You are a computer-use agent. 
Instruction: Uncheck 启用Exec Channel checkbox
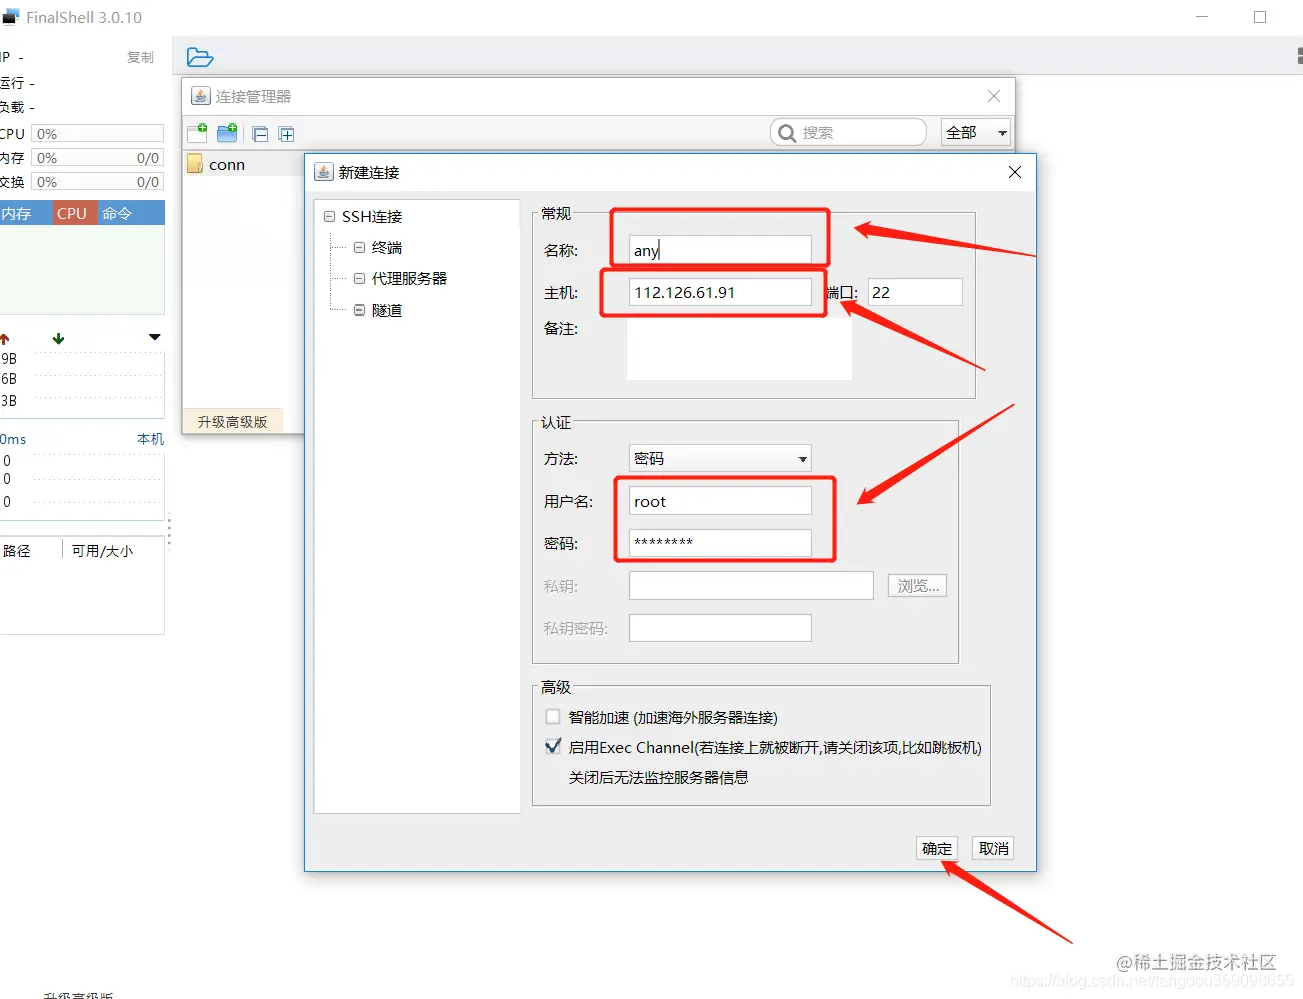pos(553,746)
